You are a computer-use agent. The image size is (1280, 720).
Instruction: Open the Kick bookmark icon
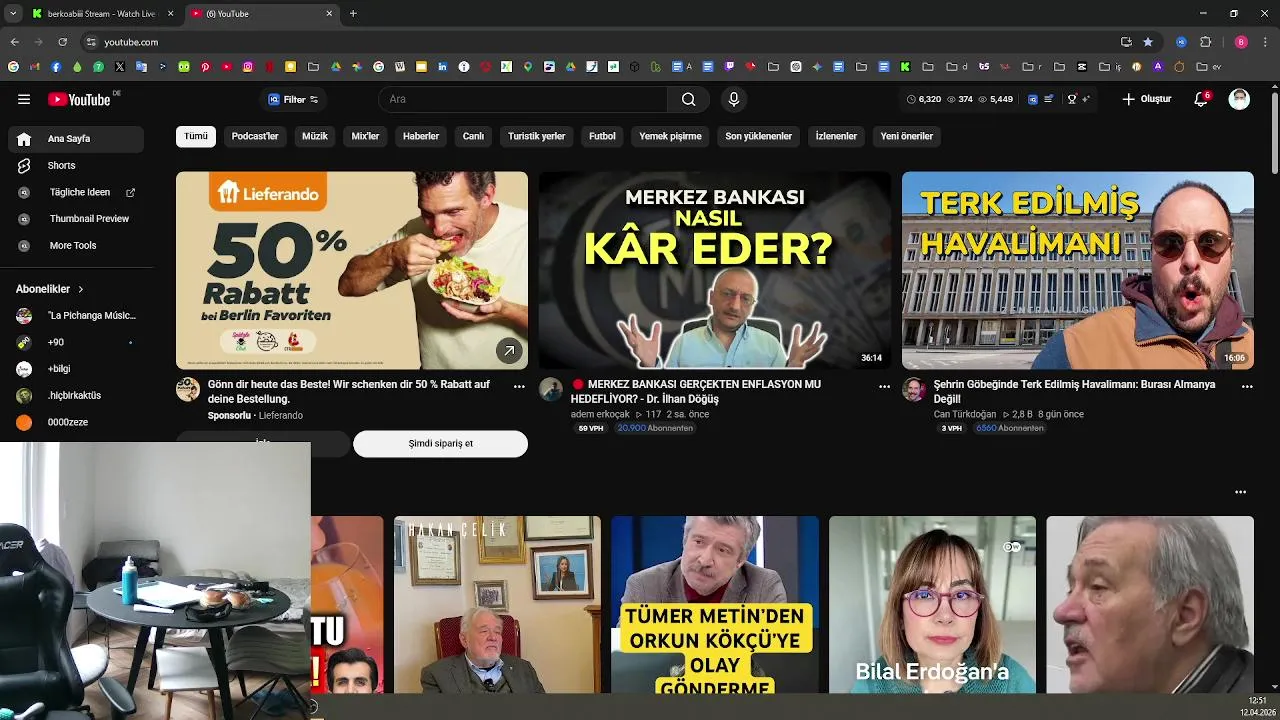click(905, 67)
